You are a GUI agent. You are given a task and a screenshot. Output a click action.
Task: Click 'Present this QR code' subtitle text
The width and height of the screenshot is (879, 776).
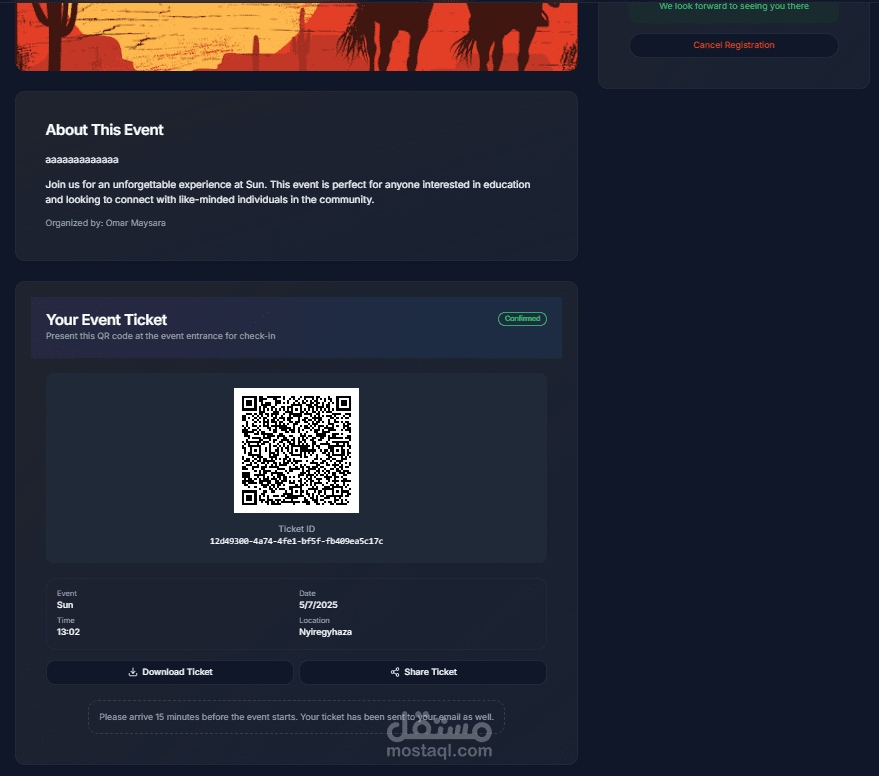161,336
